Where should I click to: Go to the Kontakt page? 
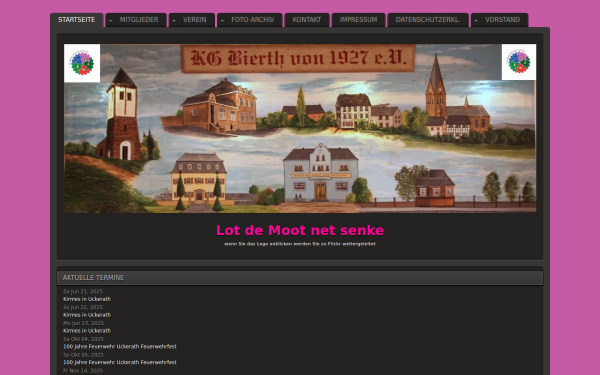pos(307,20)
